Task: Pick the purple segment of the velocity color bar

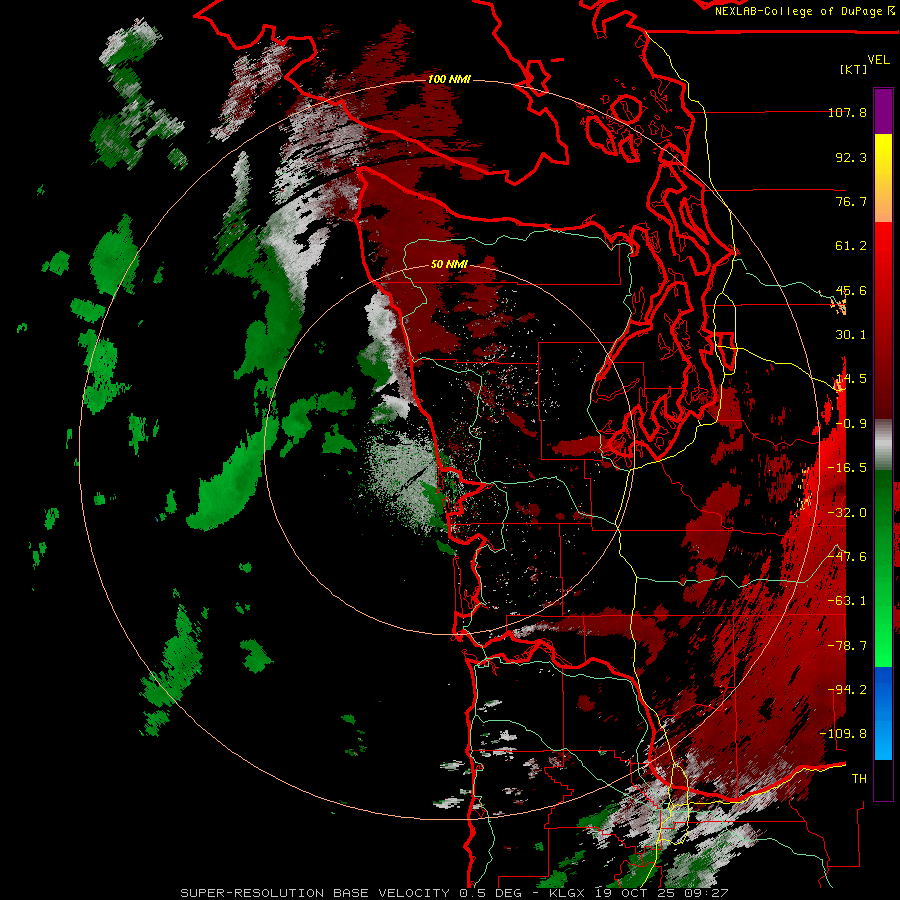Action: tap(883, 111)
